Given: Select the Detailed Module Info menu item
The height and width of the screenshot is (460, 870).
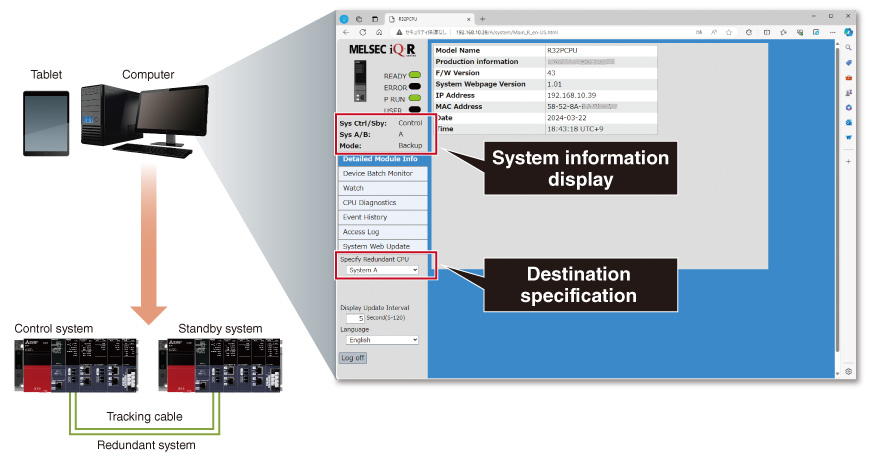Looking at the screenshot, I should [383, 159].
